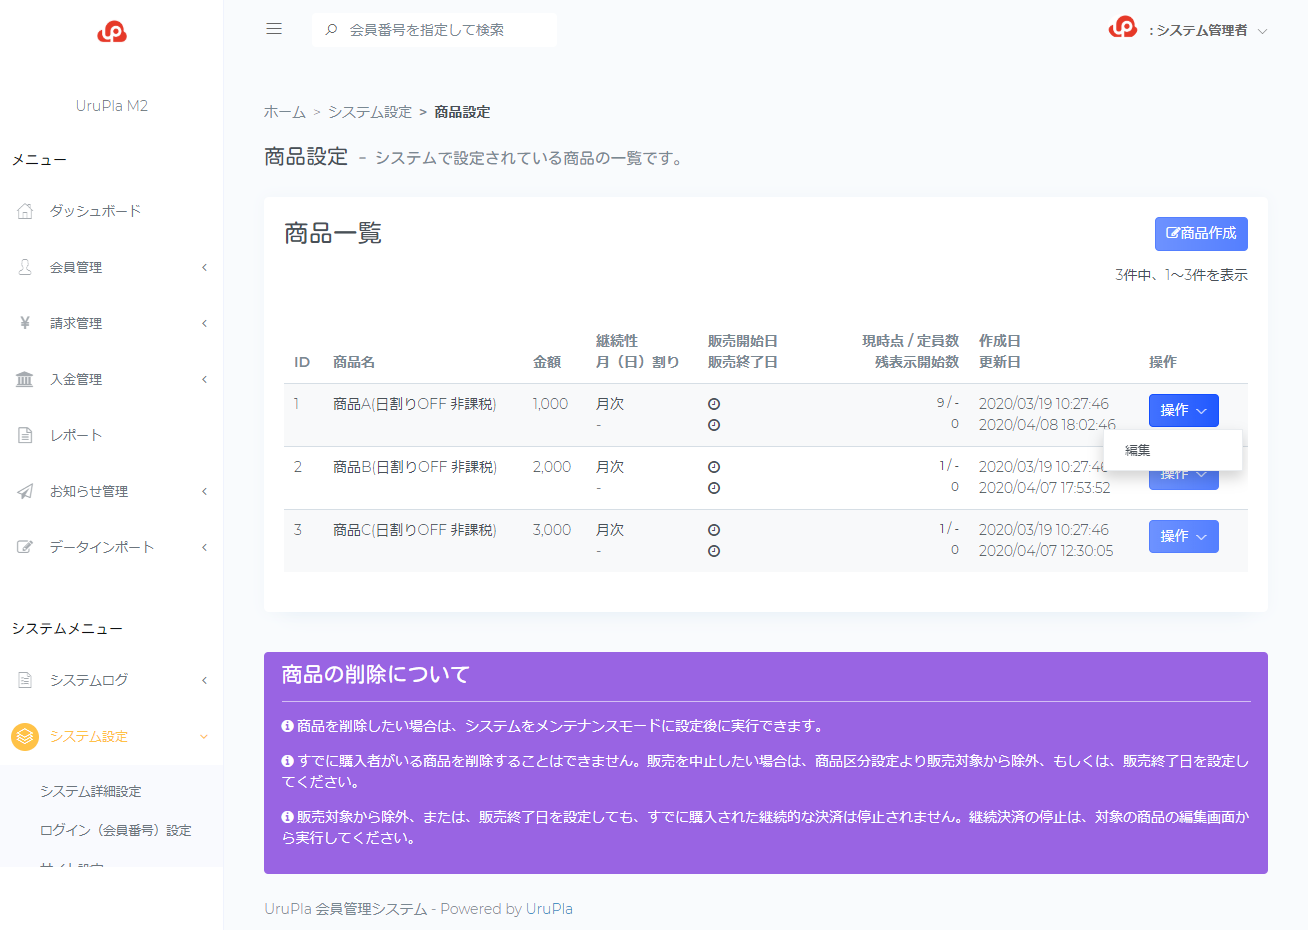Click the 商品設定 breadcrumb item
The height and width of the screenshot is (930, 1308).
click(462, 112)
